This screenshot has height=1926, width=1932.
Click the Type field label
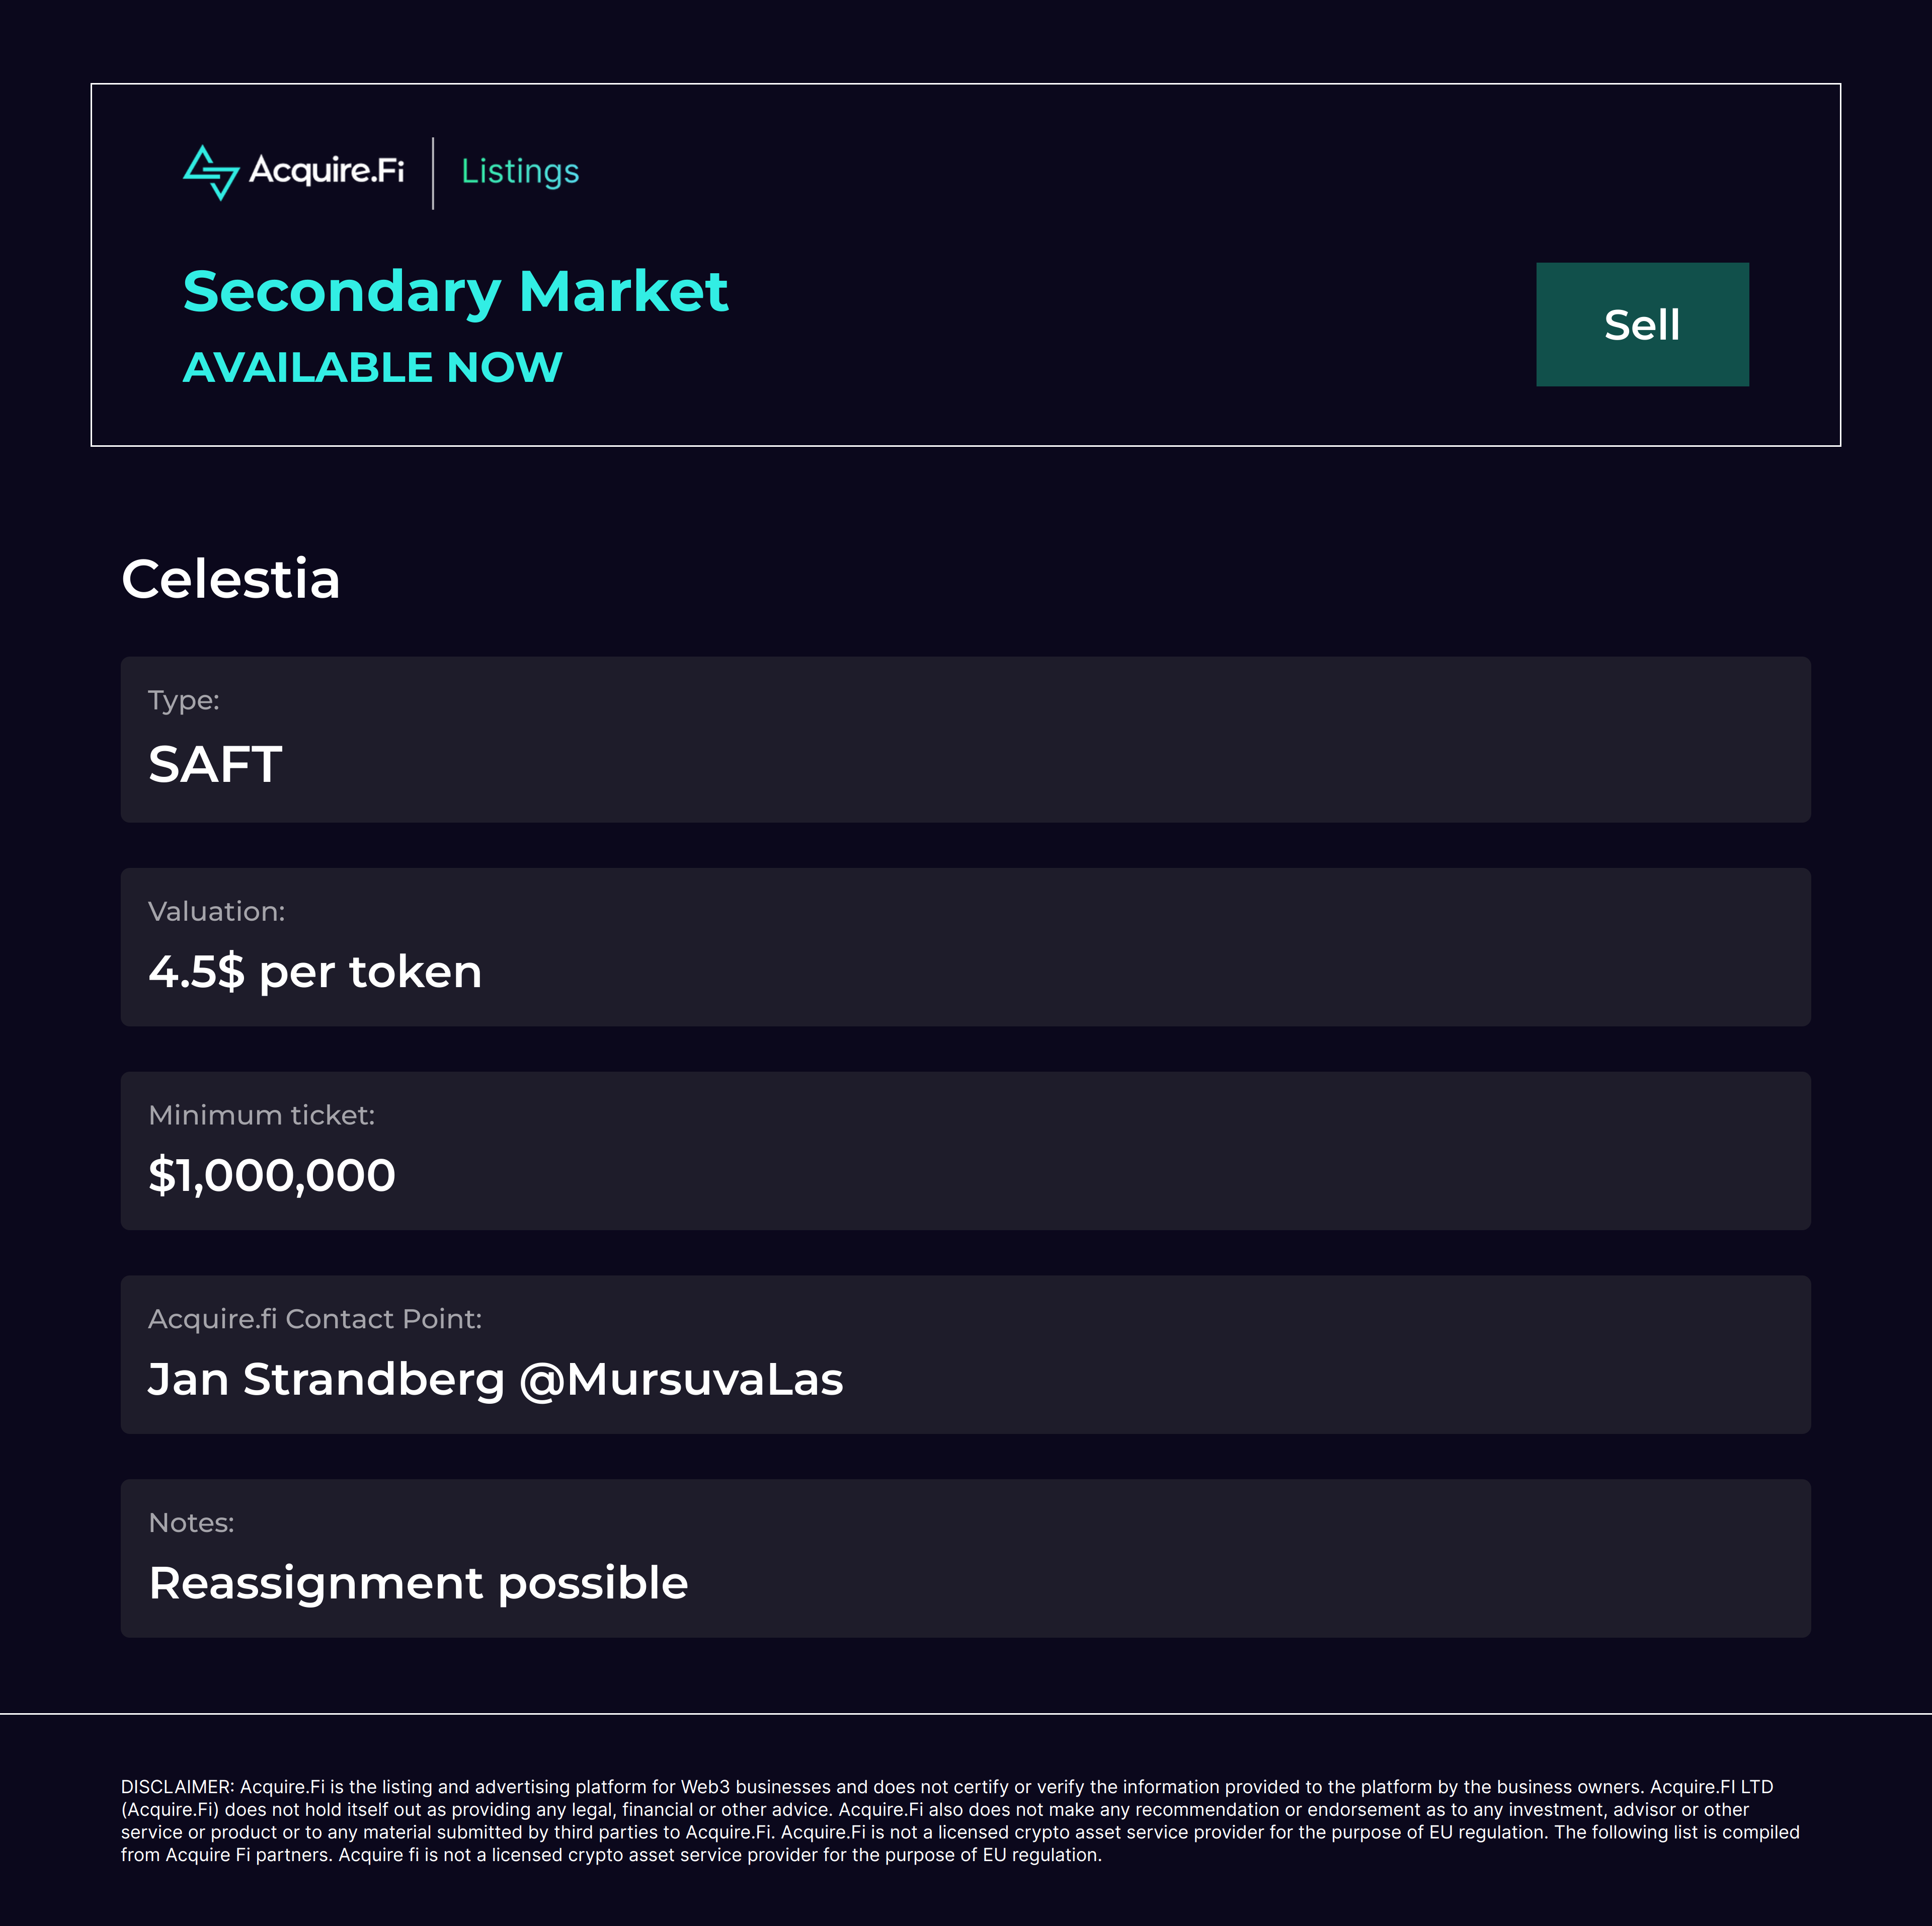[183, 700]
